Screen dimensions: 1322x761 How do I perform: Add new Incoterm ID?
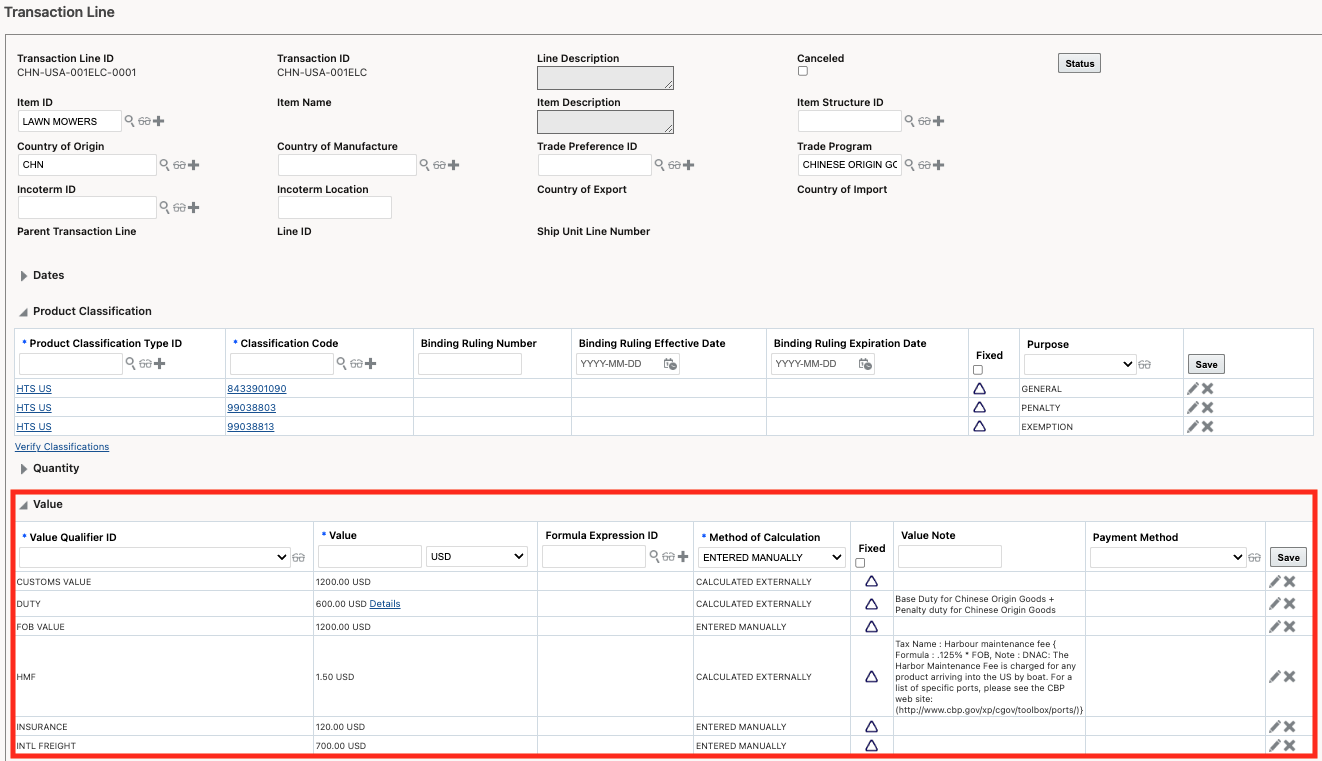194,207
